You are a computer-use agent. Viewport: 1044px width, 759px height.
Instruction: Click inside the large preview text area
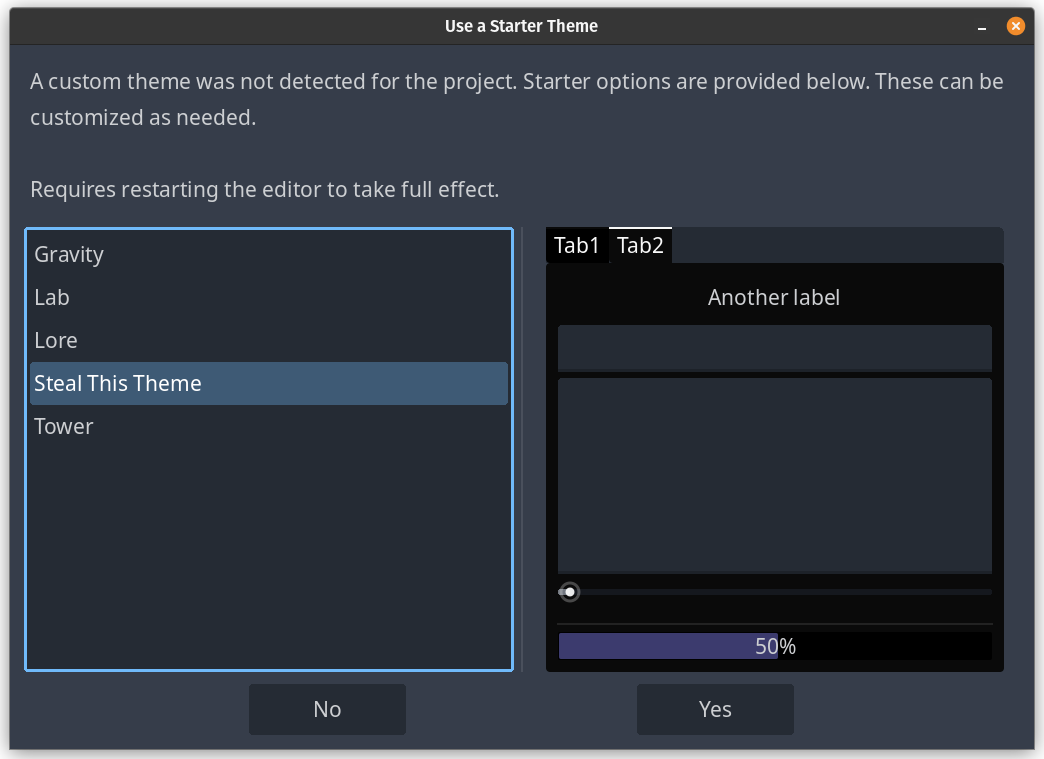[775, 475]
